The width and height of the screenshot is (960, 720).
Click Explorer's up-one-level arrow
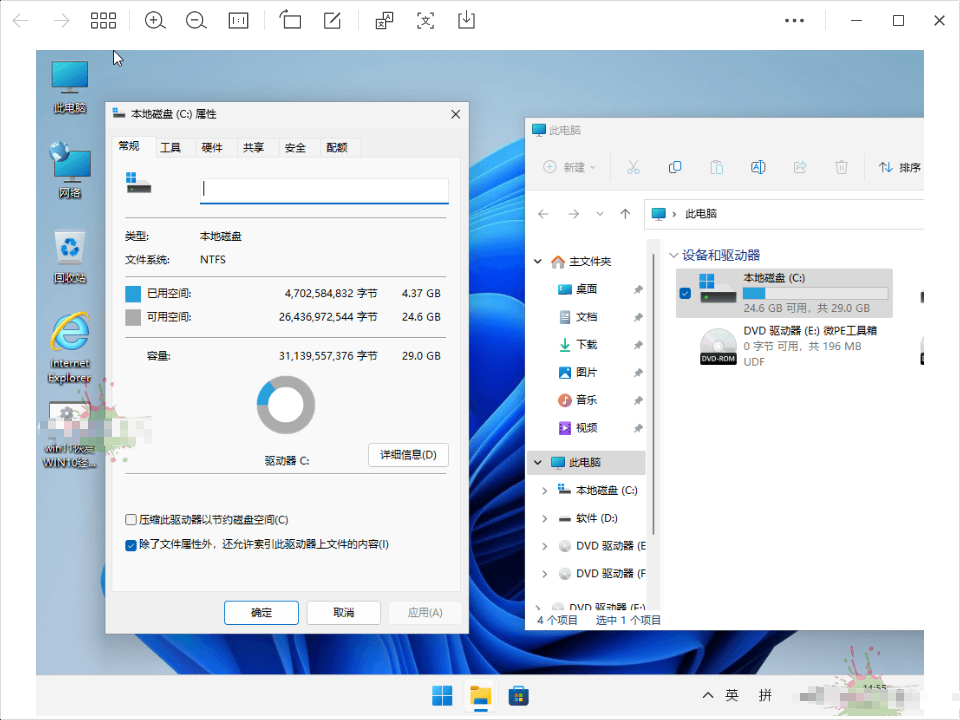click(x=624, y=214)
